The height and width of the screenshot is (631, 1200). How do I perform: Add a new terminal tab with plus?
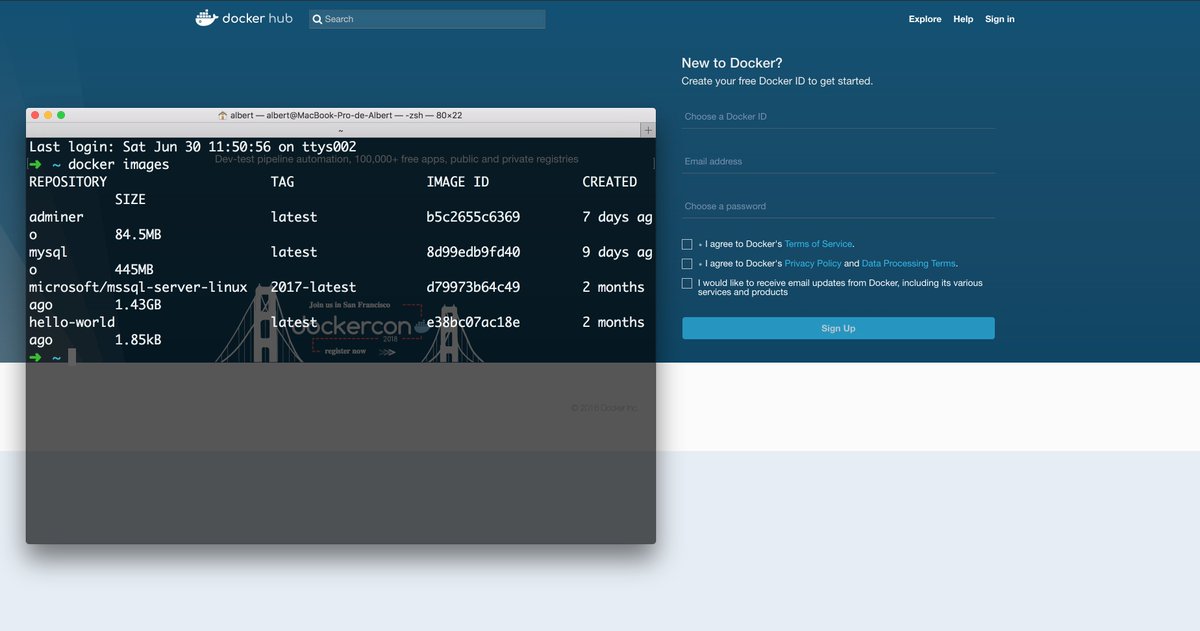pos(648,130)
